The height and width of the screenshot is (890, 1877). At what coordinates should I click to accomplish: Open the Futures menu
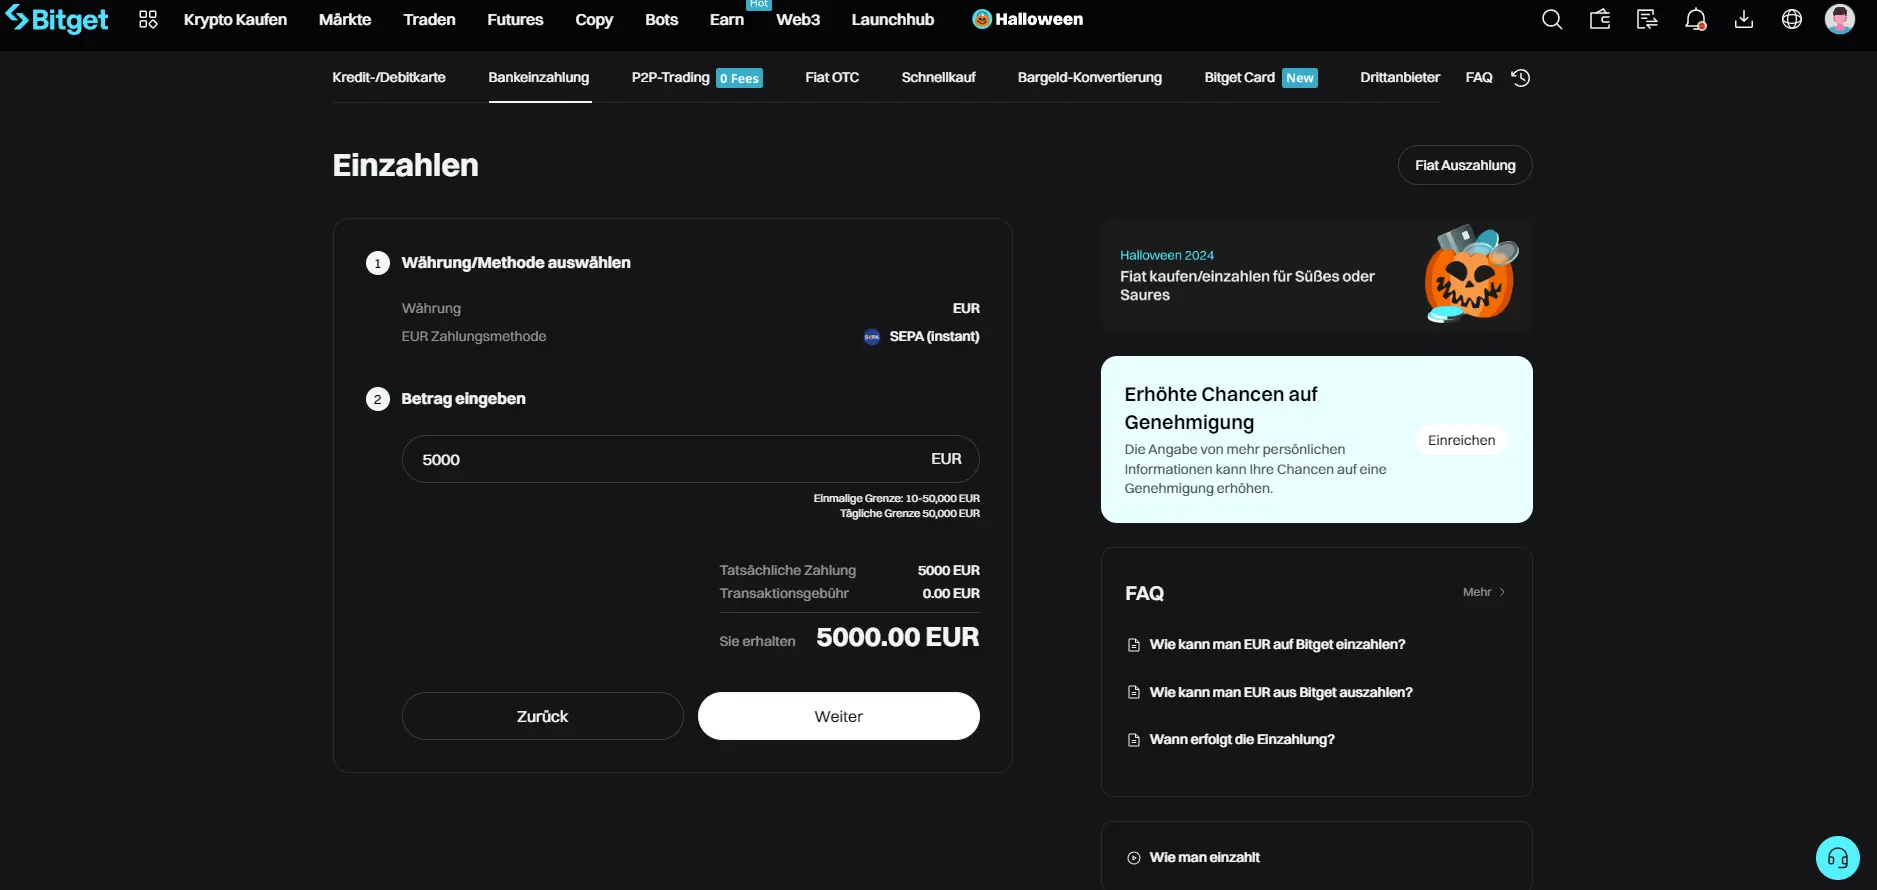tap(515, 19)
